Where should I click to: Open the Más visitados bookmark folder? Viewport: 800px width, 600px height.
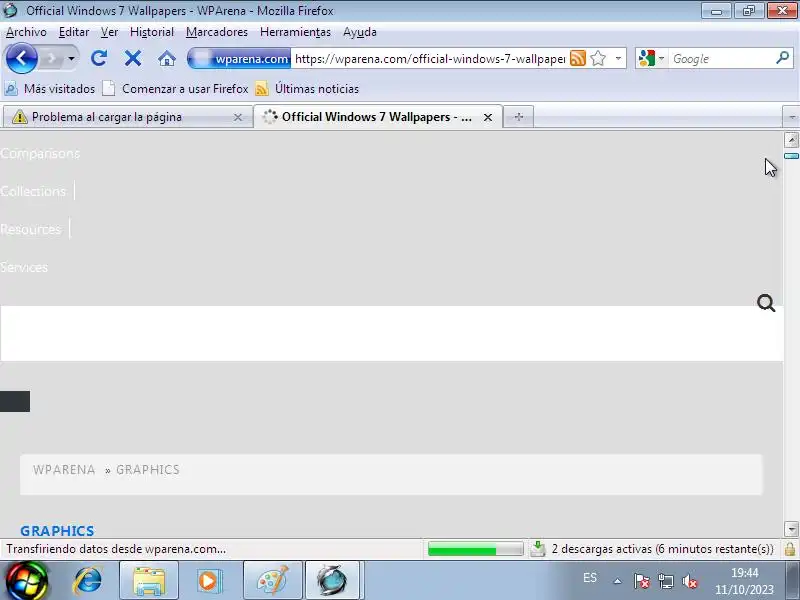49,89
